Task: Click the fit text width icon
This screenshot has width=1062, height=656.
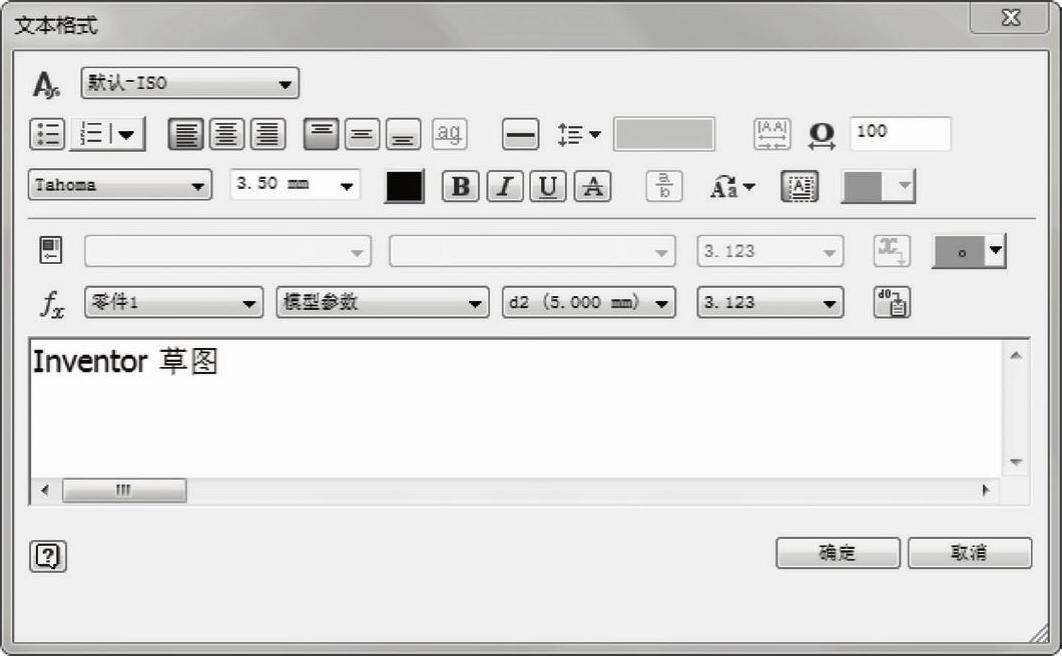Action: 771,134
